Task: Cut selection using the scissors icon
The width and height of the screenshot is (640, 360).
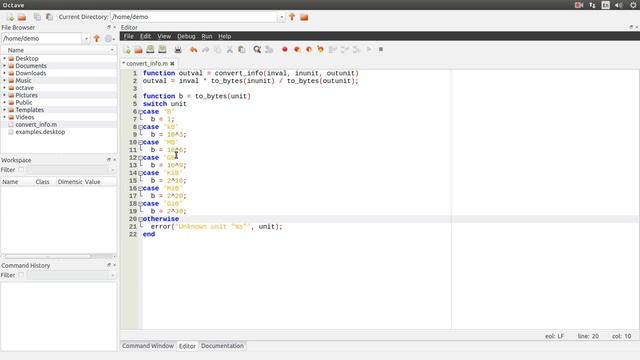Action: 229,49
